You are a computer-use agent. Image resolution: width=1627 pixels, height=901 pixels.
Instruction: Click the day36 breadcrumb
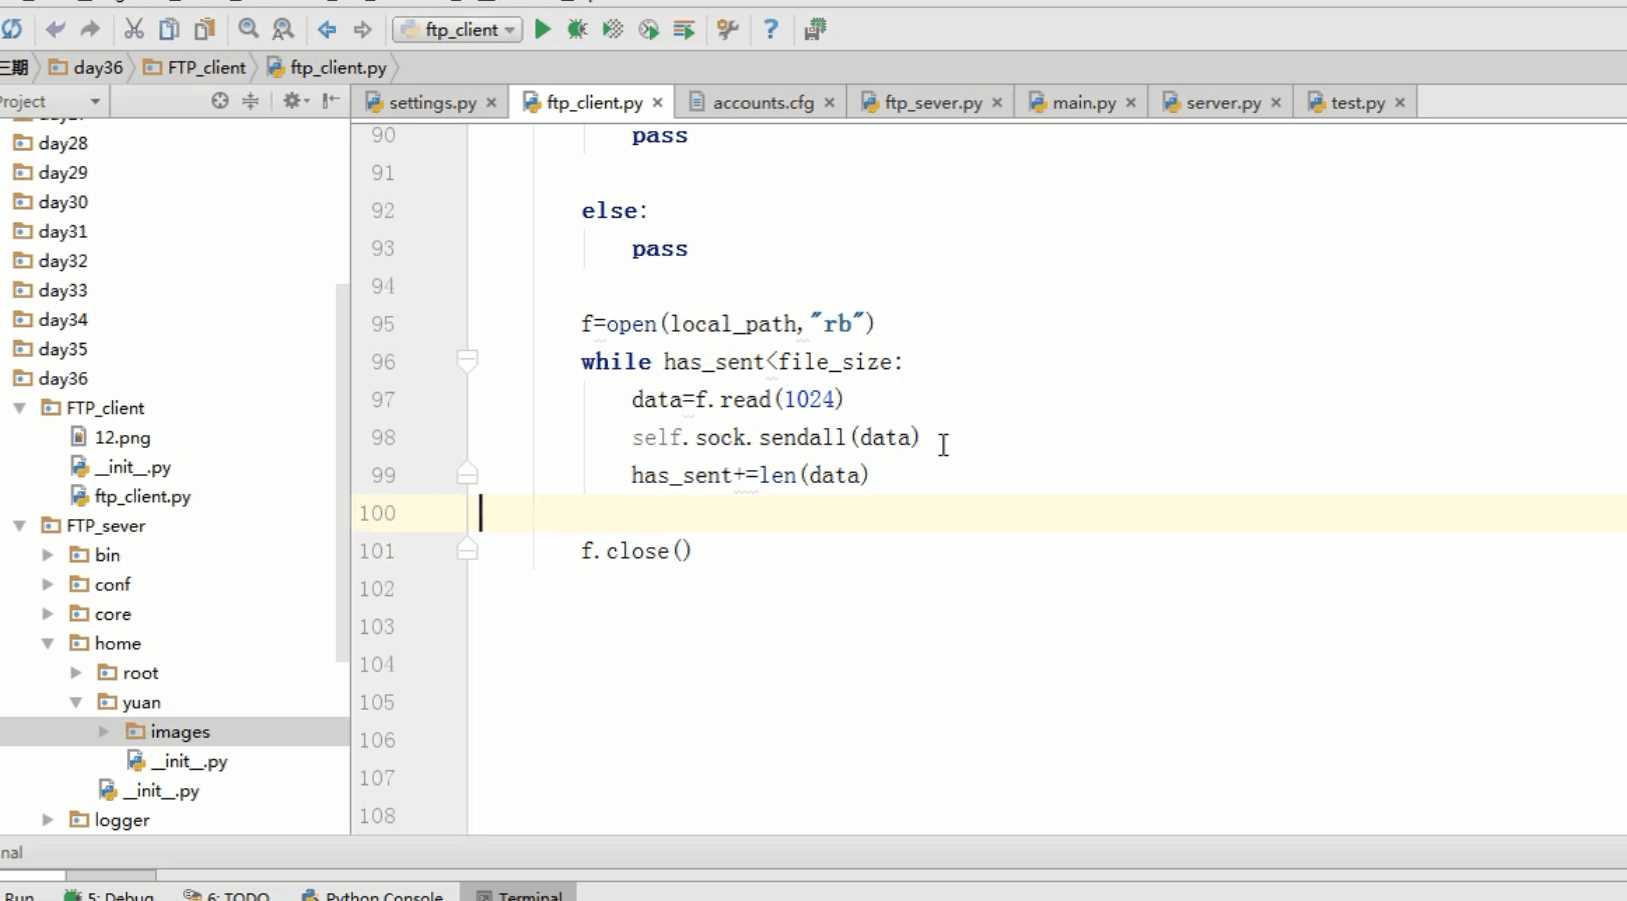click(86, 67)
